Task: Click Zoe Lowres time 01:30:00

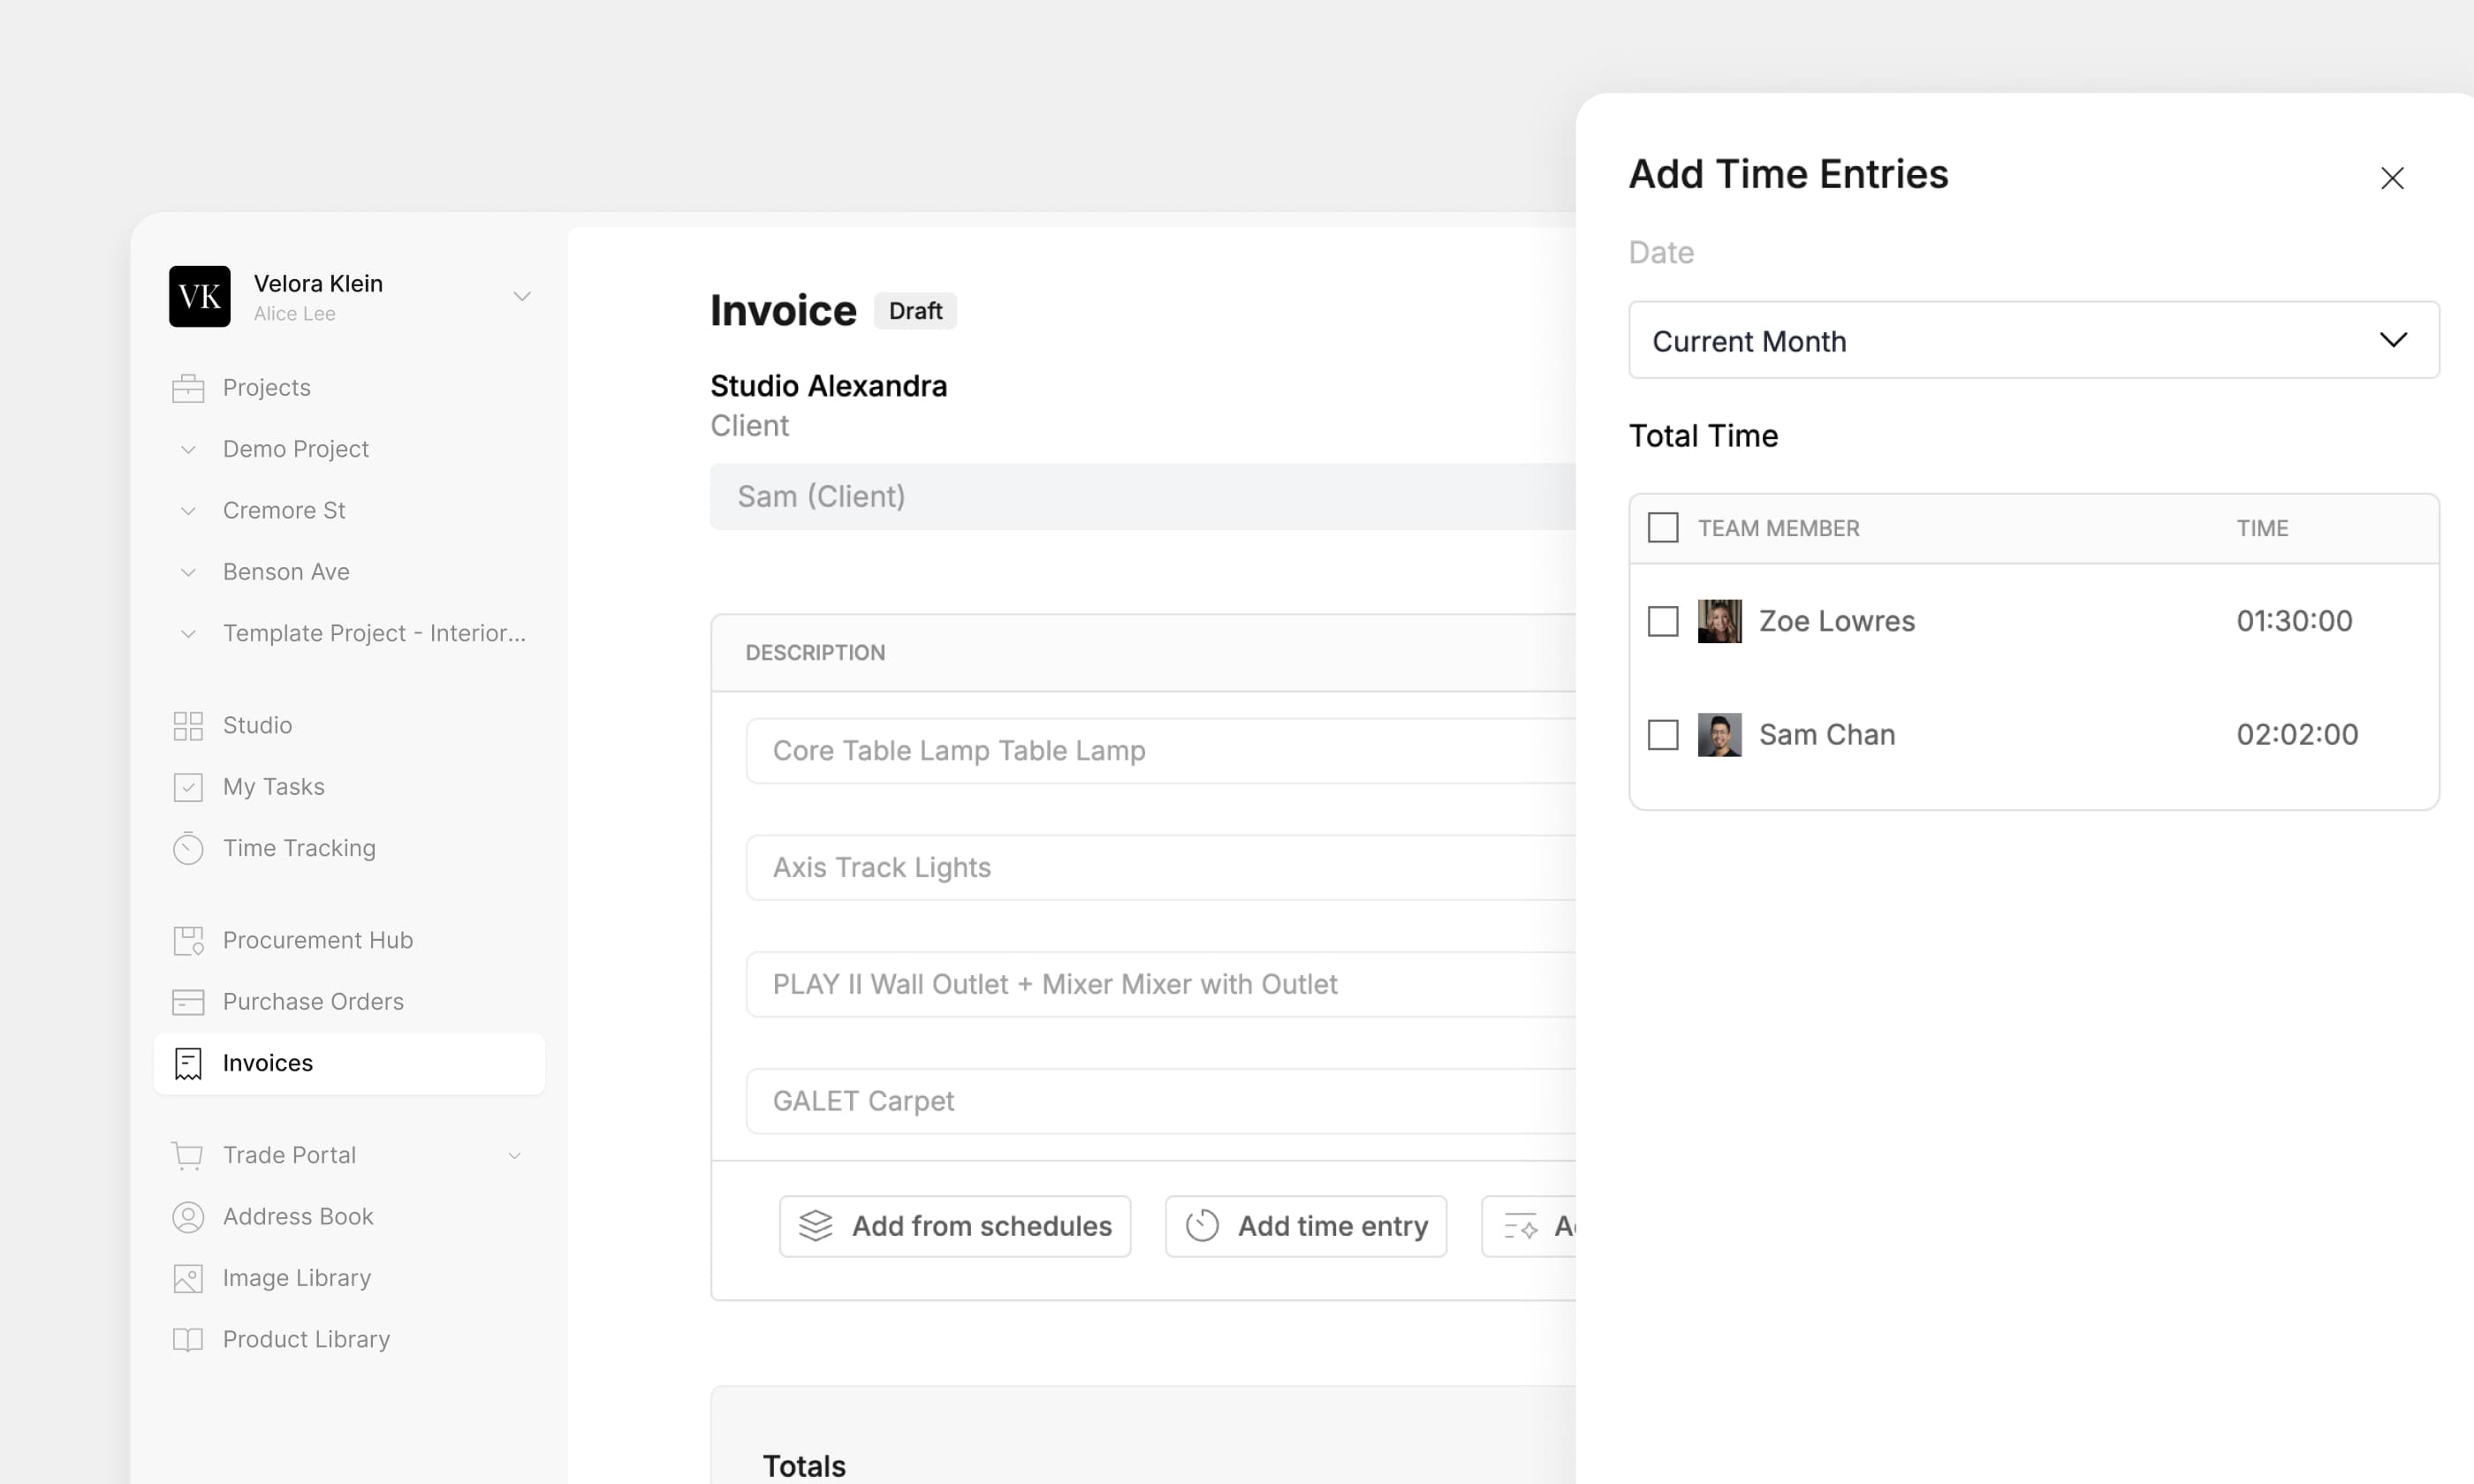Action: (2294, 621)
